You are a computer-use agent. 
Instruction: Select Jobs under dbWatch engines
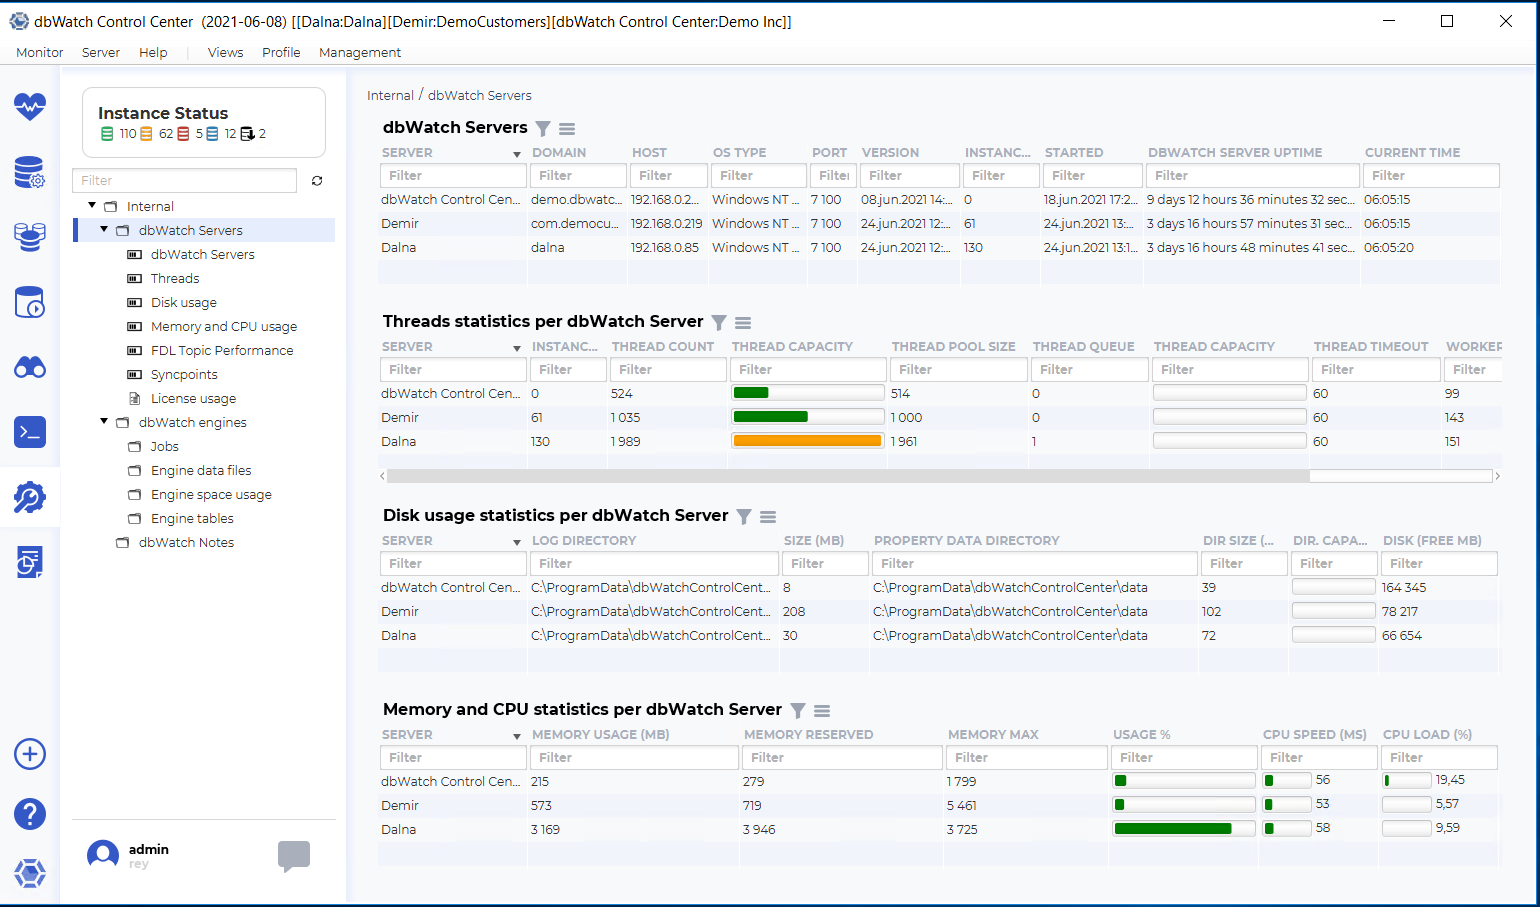click(x=165, y=446)
